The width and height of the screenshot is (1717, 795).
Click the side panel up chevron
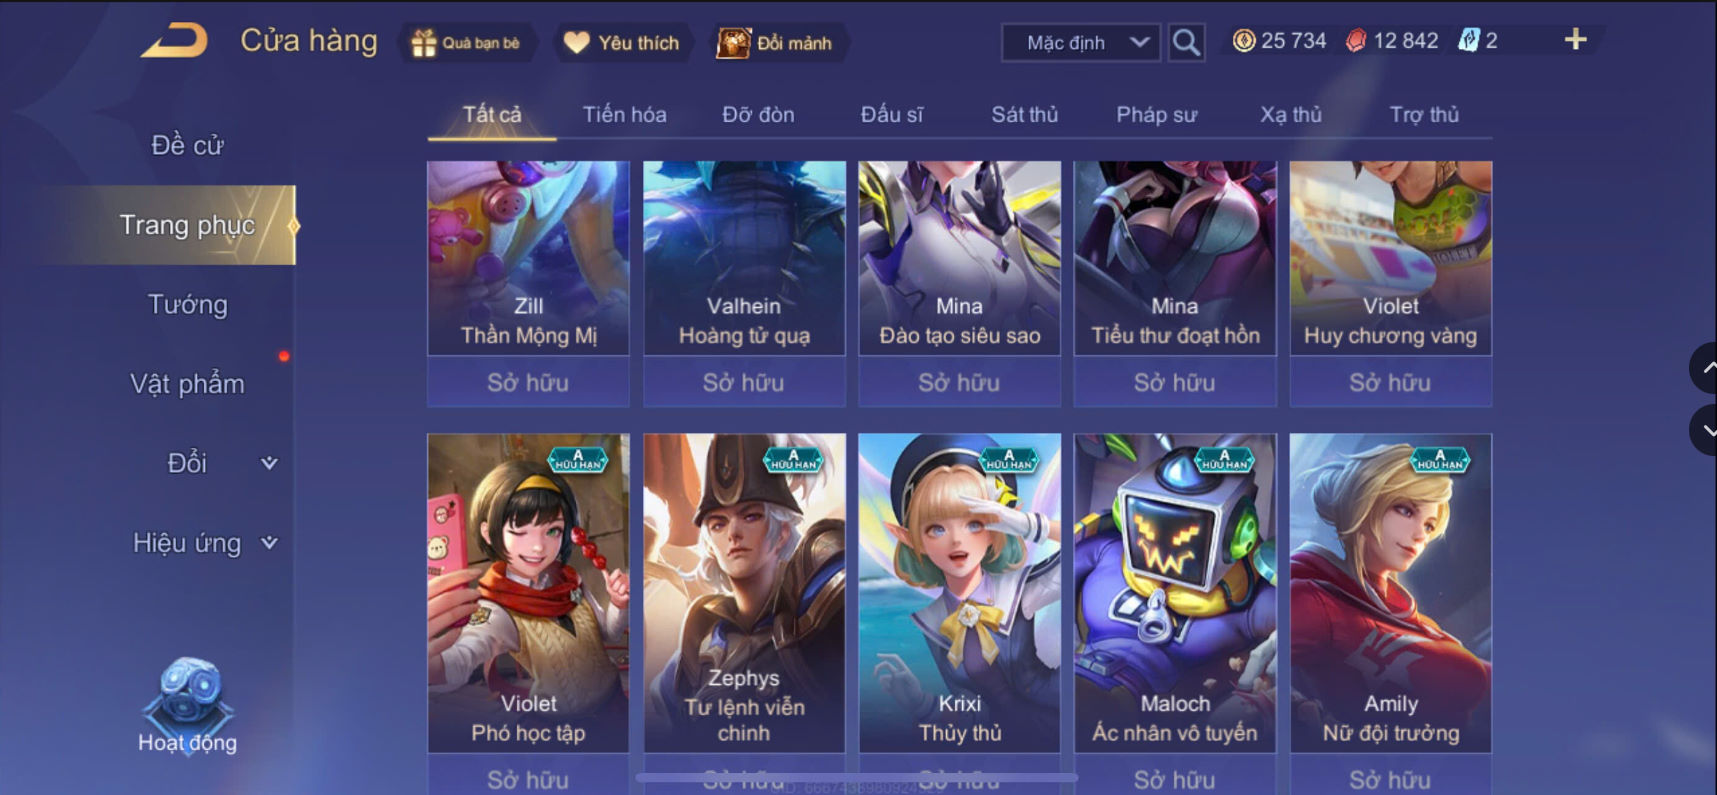pos(1705,368)
